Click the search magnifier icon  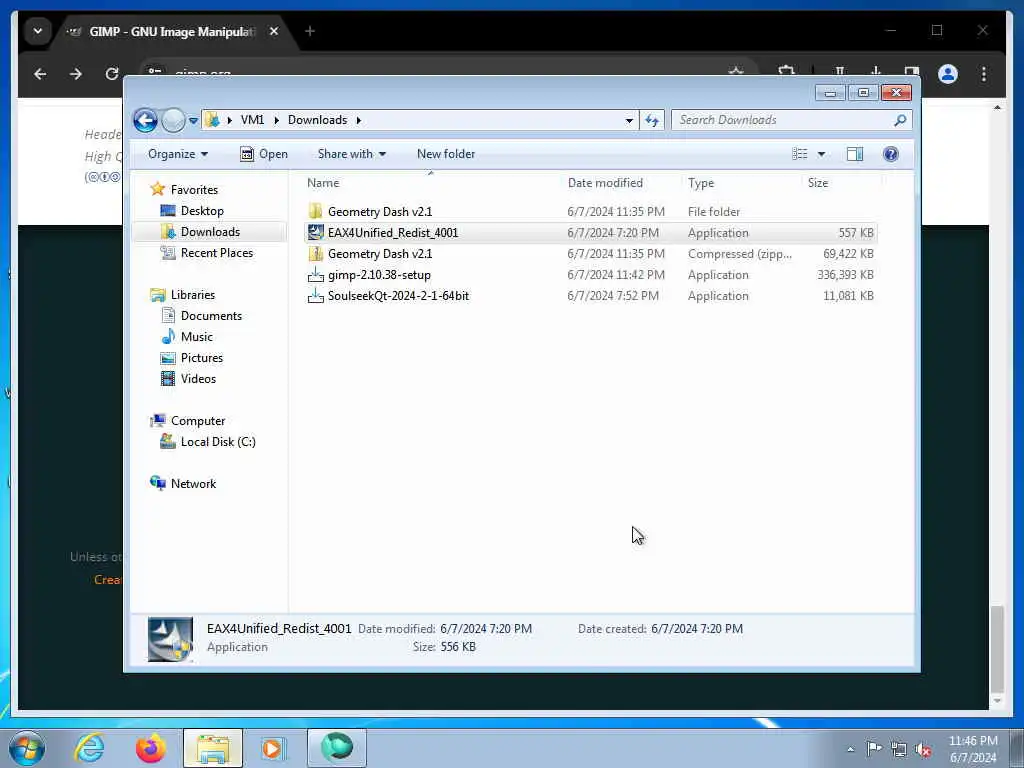(900, 120)
